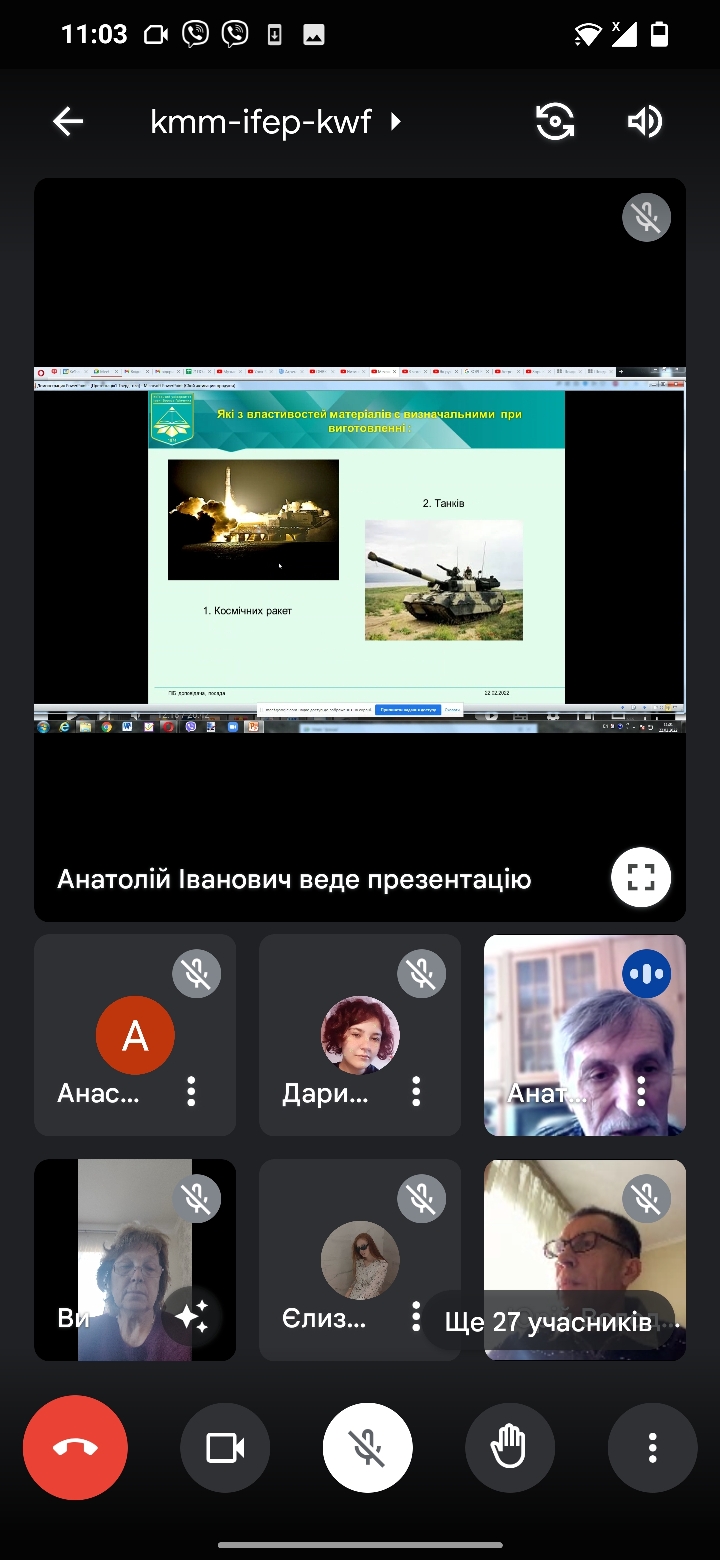Tap muted mic icon on self-view tile
Viewport: 720px width, 1560px height.
pos(197,1199)
